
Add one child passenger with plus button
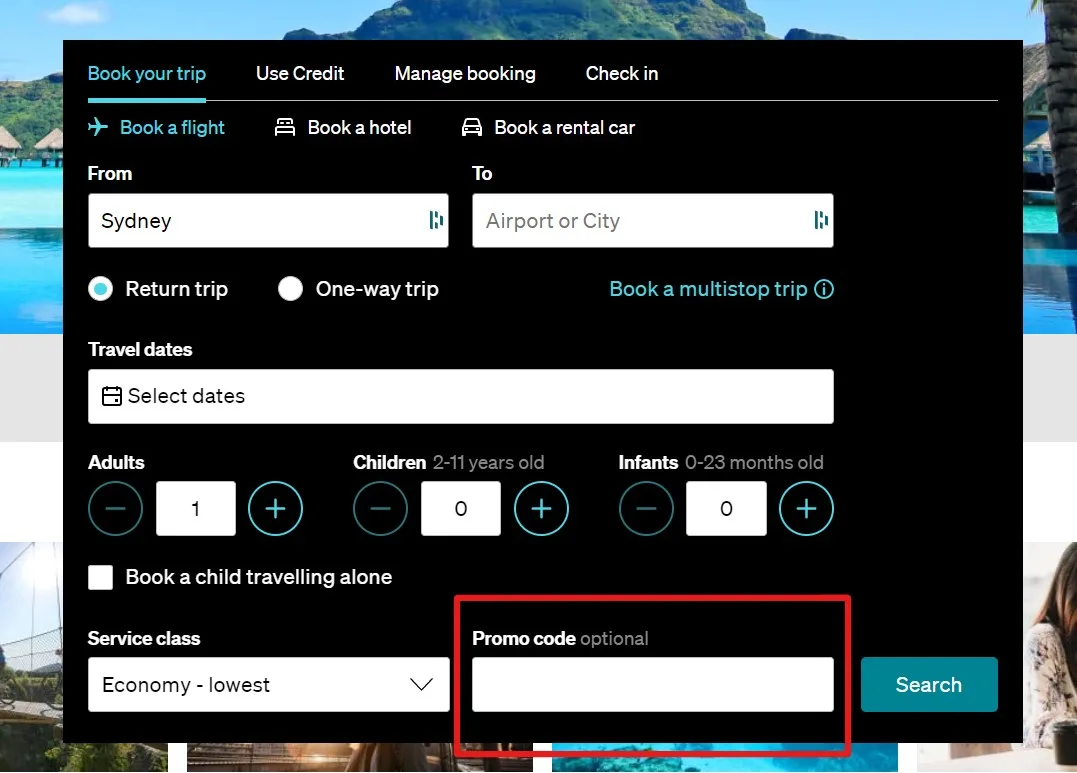[541, 509]
